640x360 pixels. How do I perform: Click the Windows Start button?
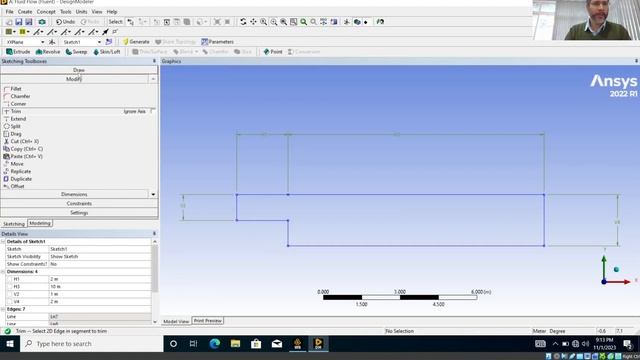coord(10,344)
